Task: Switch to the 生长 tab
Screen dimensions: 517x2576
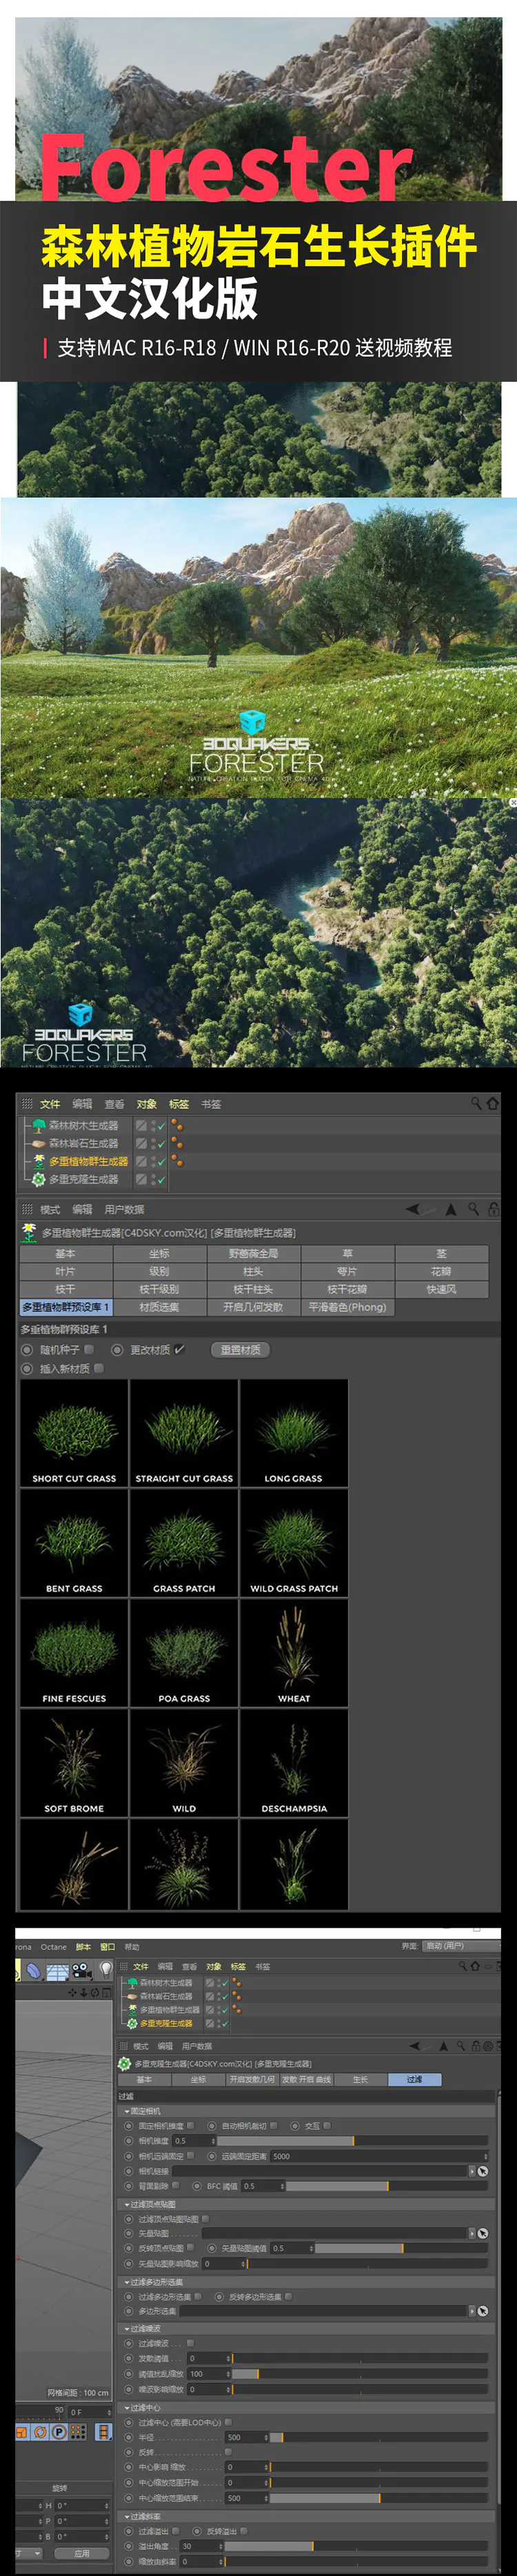Action: 360,2079
